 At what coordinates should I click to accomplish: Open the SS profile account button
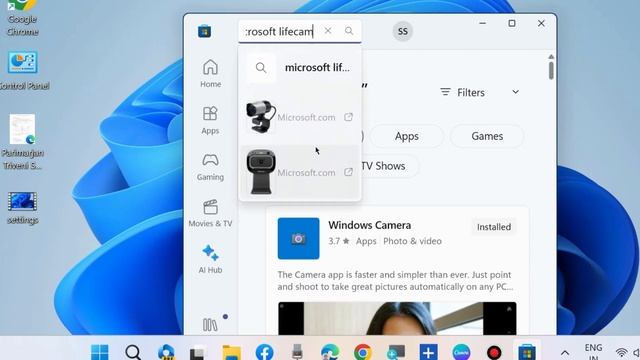403,31
